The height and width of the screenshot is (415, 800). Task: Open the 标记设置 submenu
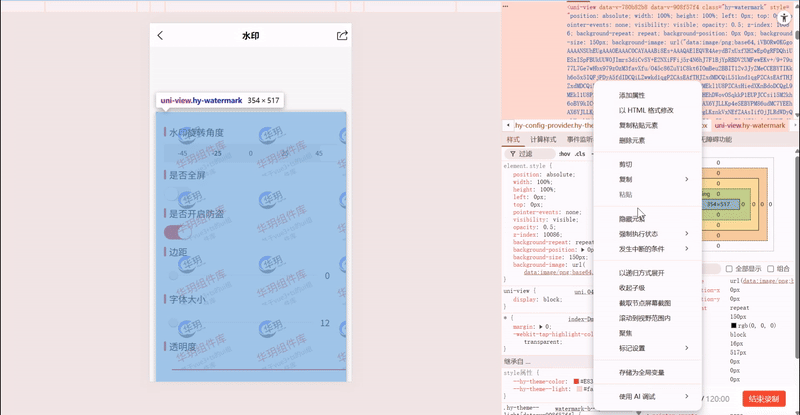click(x=648, y=348)
